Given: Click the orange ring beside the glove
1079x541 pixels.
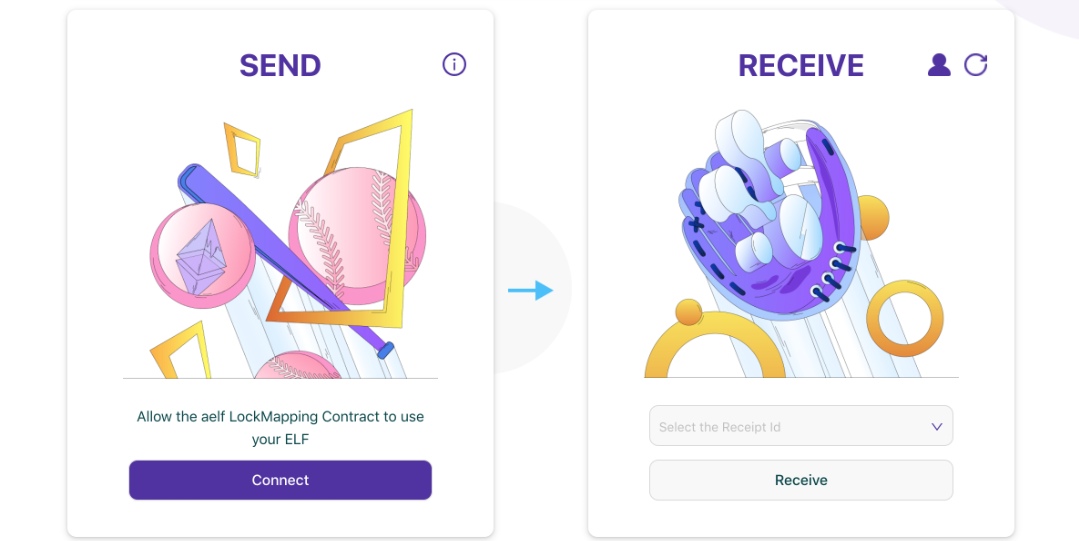Looking at the screenshot, I should [x=904, y=319].
